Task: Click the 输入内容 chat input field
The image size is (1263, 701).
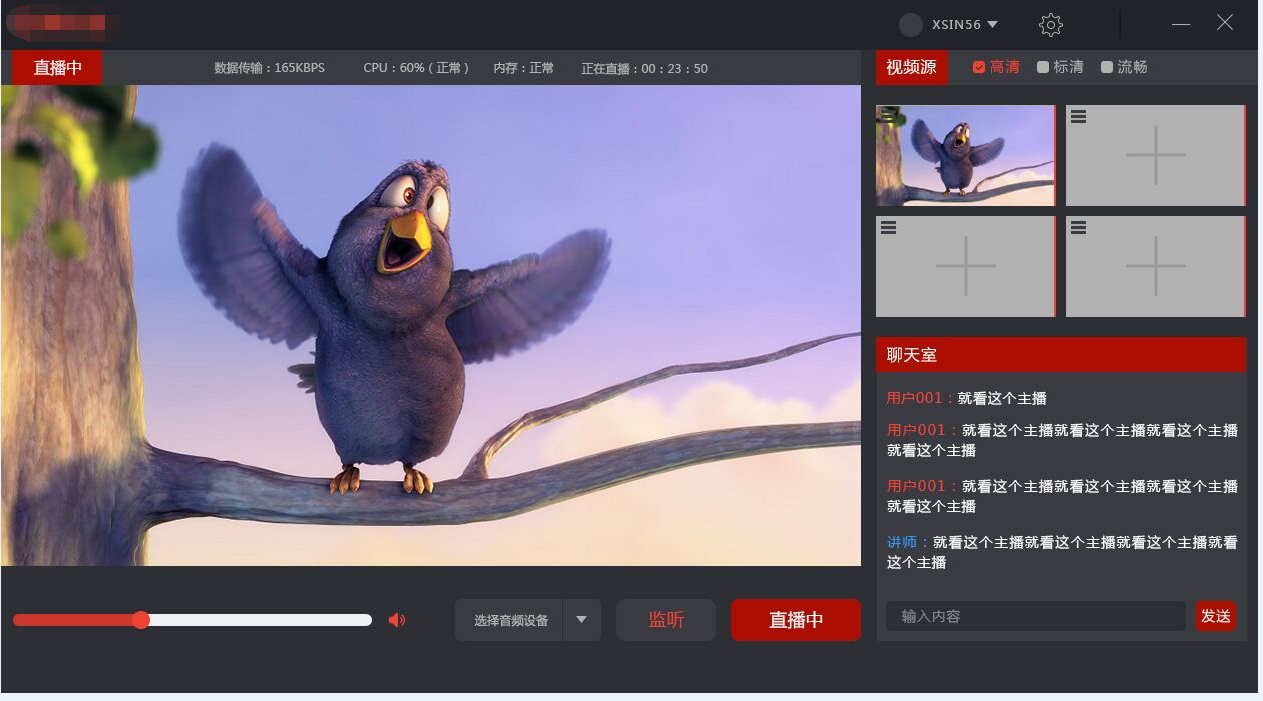Action: pos(1036,616)
